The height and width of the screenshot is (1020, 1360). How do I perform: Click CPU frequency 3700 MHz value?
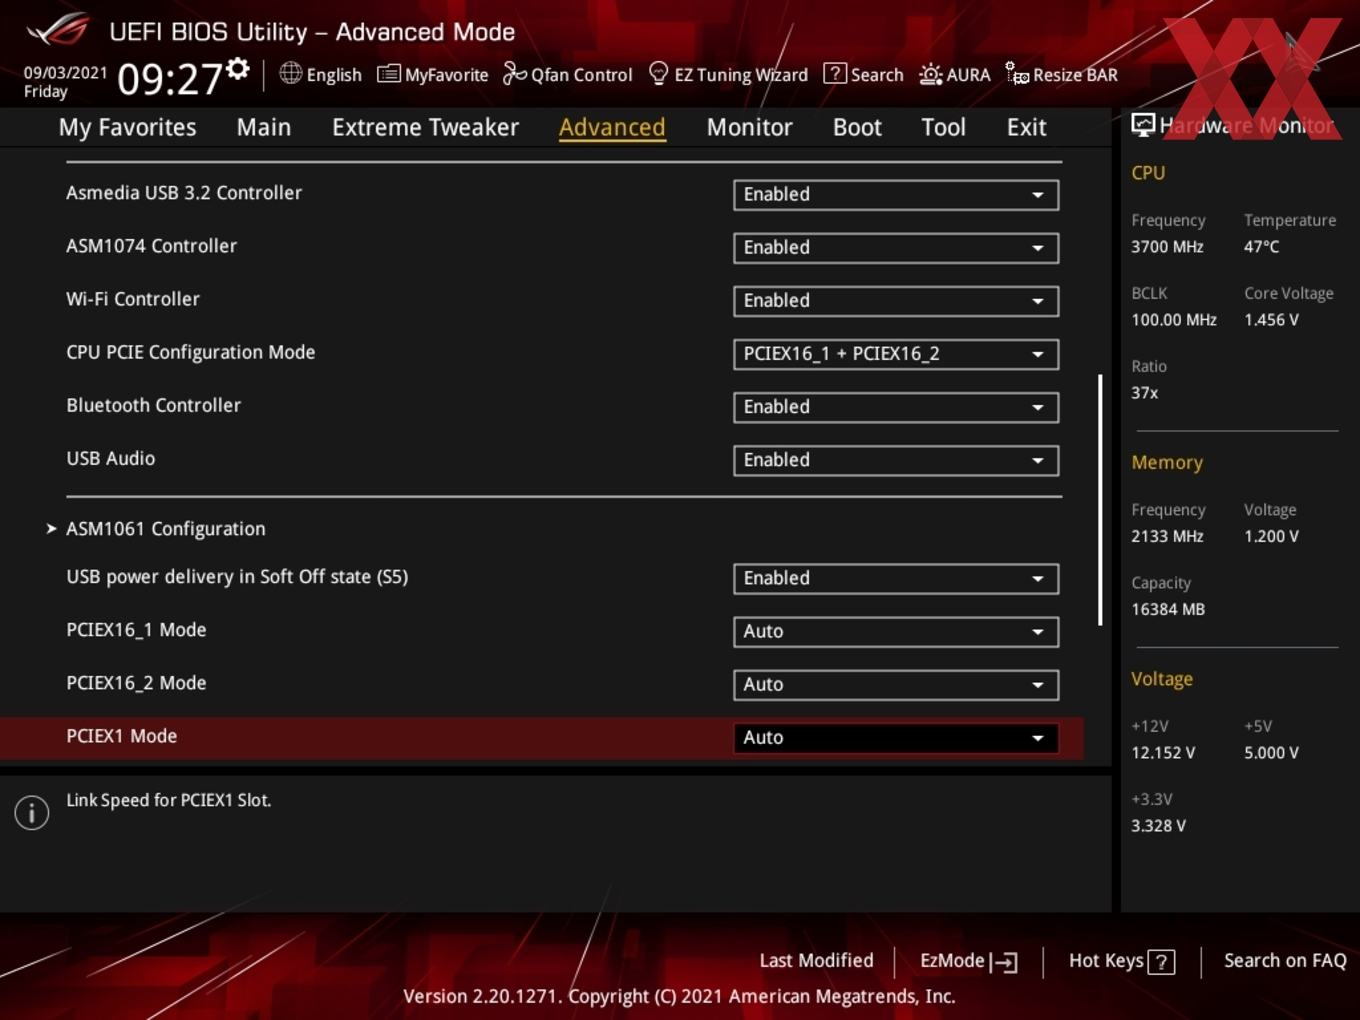click(1167, 246)
